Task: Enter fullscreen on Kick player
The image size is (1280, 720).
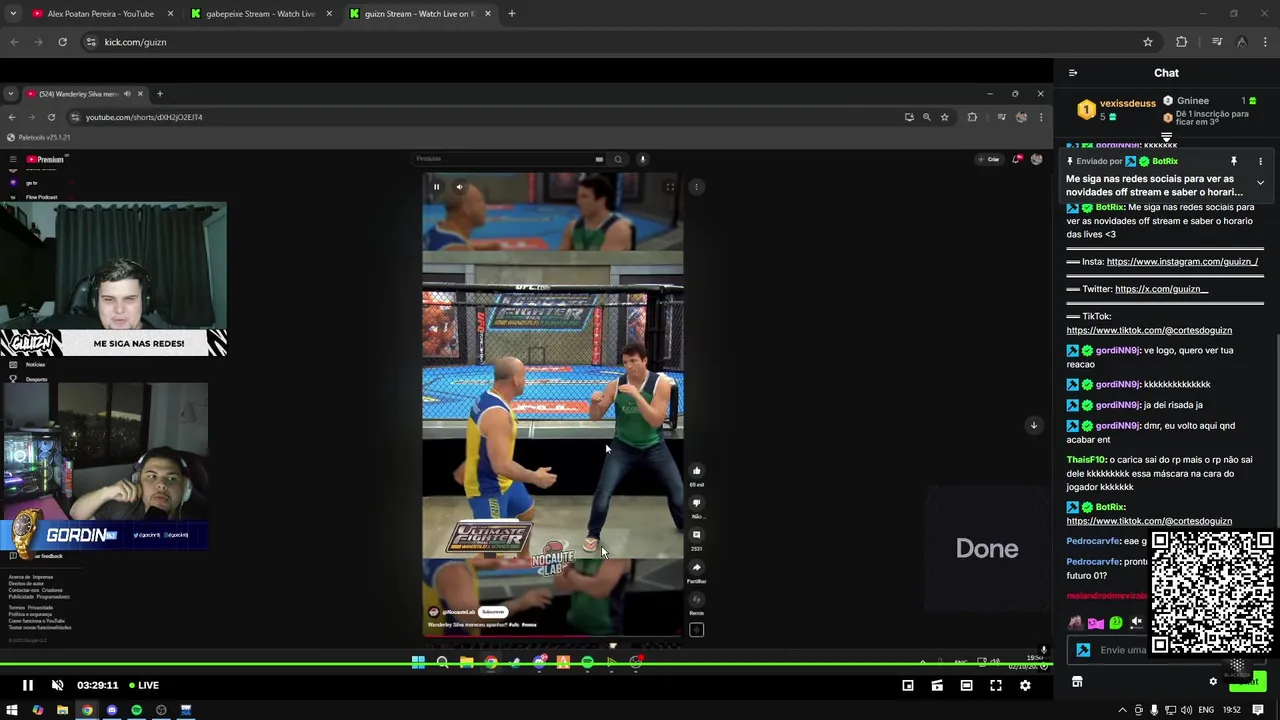Action: click(x=996, y=685)
